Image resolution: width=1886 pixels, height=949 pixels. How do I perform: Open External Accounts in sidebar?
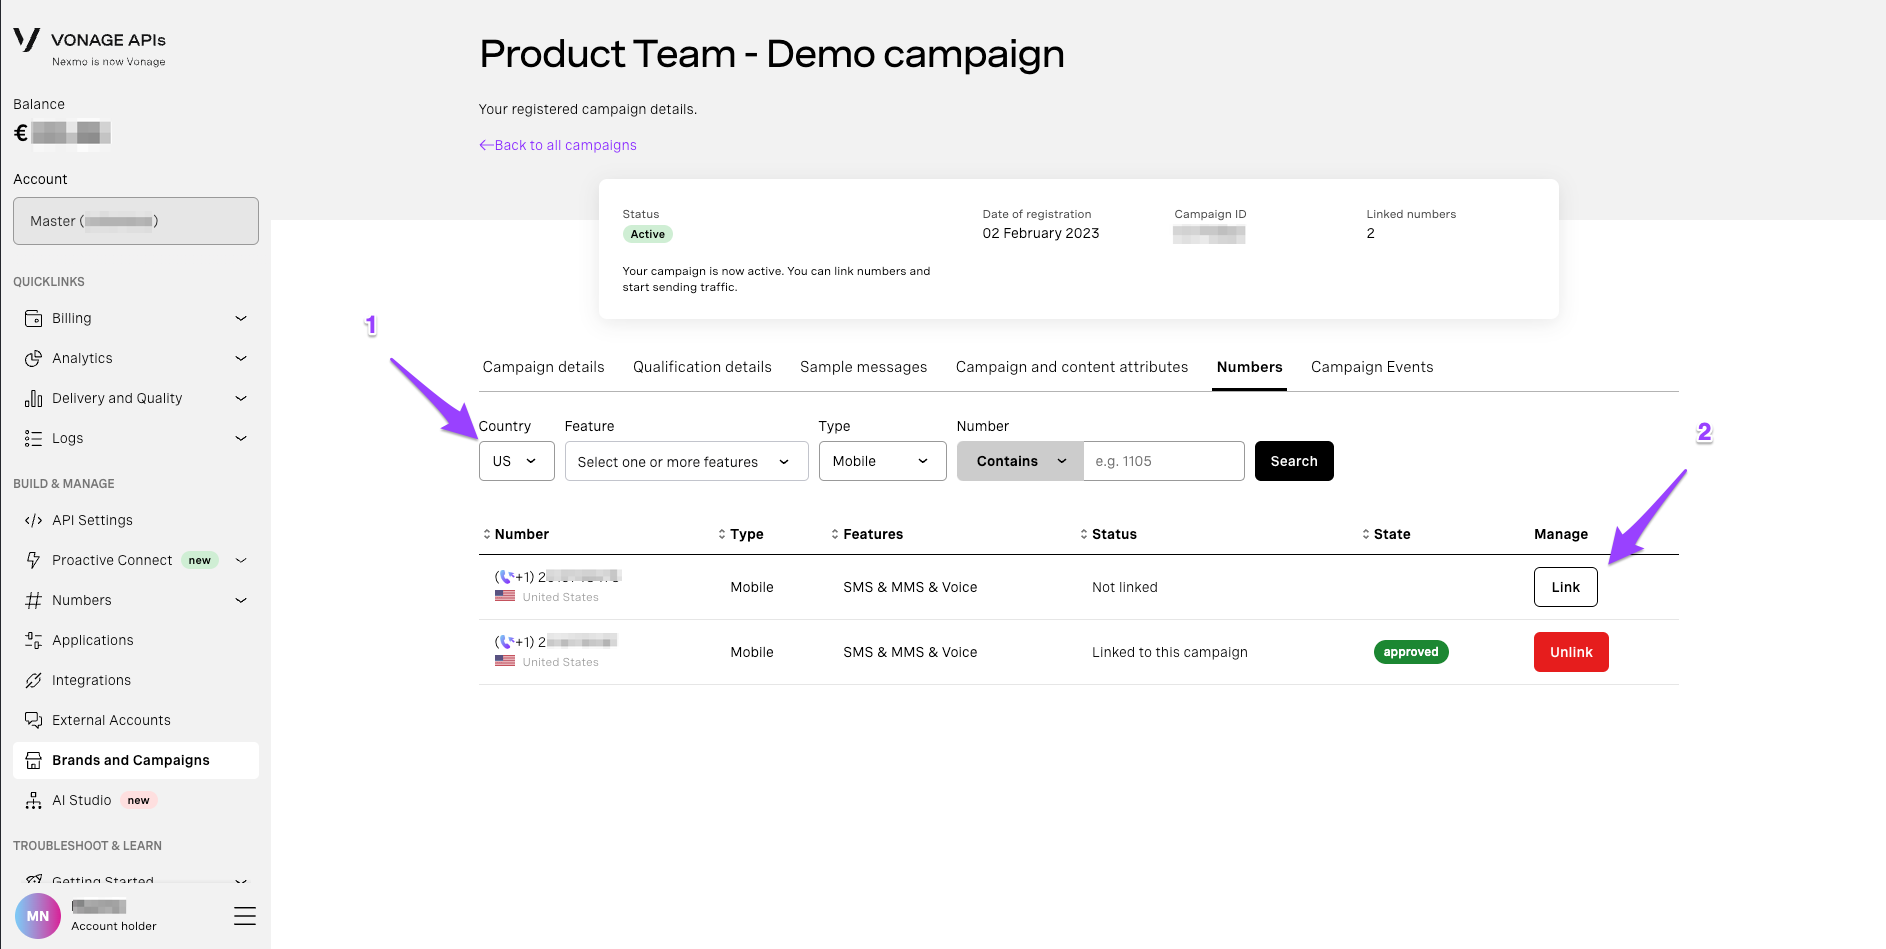(x=136, y=720)
